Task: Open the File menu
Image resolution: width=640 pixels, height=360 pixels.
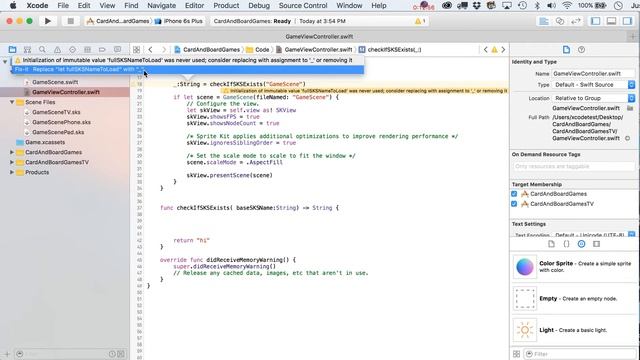Action: click(63, 6)
